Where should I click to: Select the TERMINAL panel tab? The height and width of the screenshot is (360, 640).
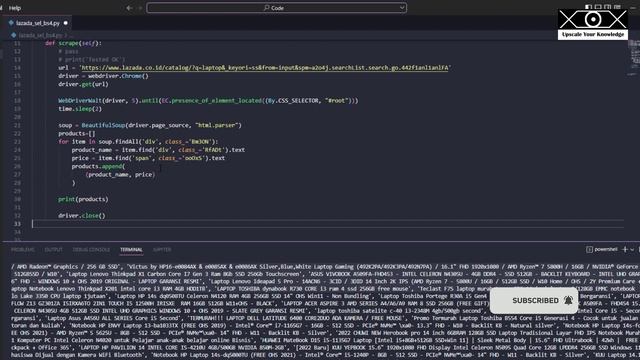point(131,249)
